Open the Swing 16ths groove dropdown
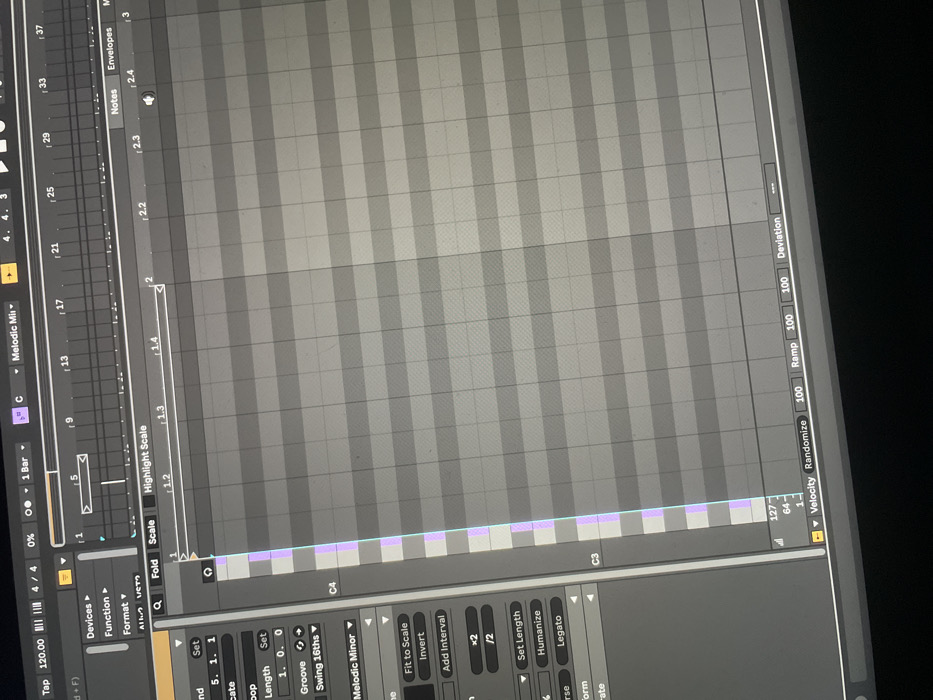The image size is (933, 700). click(317, 656)
